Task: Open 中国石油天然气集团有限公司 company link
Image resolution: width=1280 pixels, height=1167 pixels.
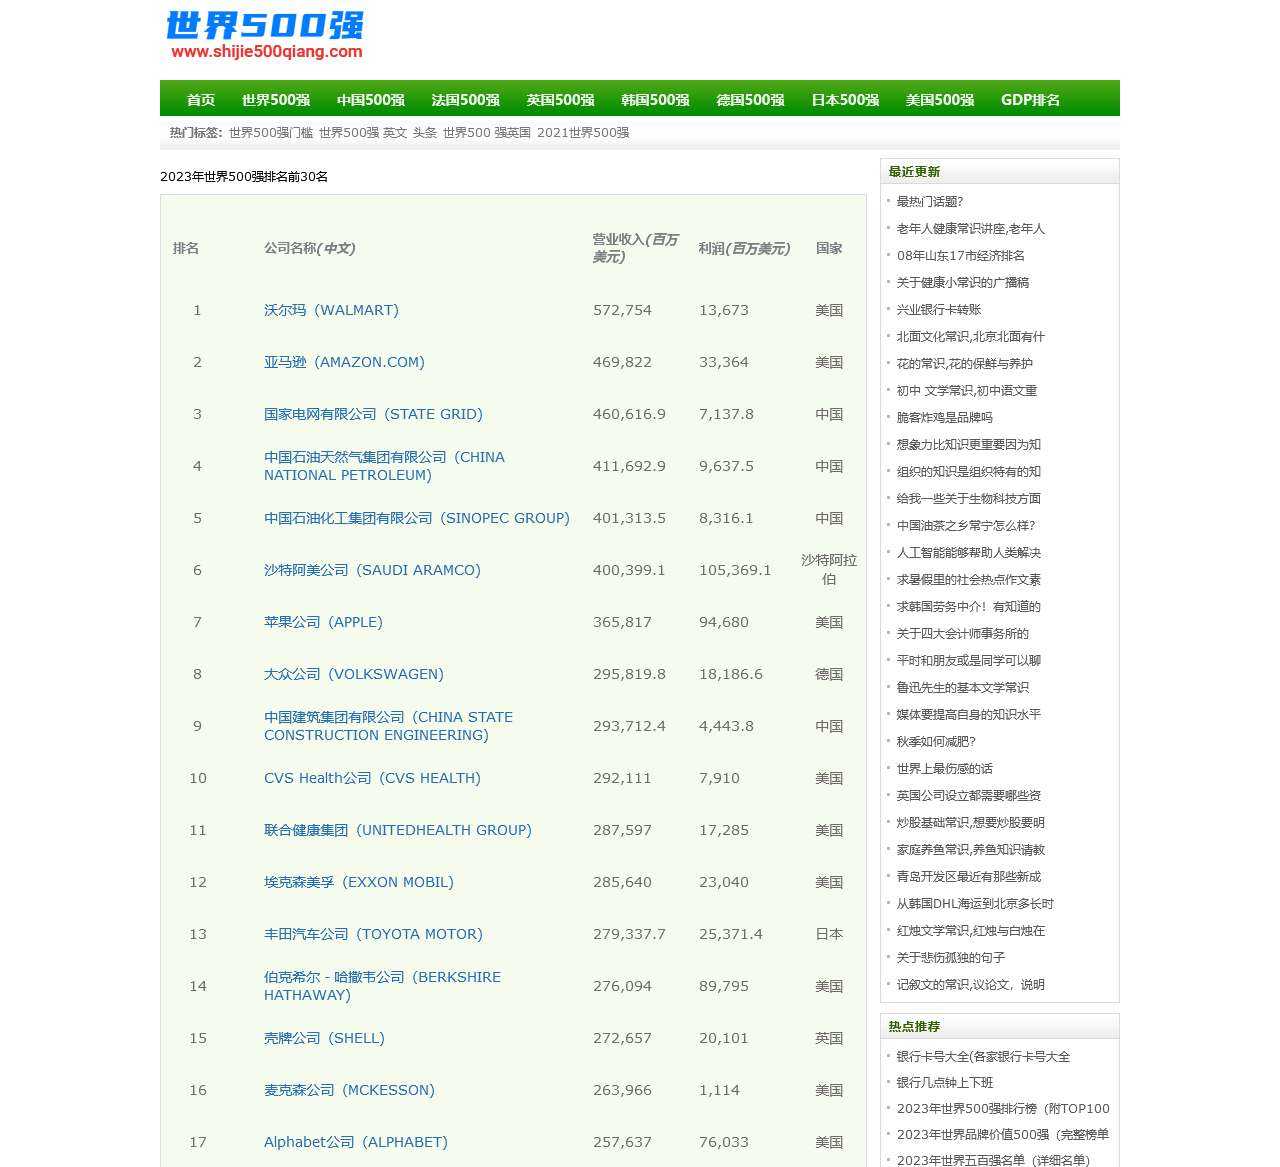Action: click(x=384, y=466)
